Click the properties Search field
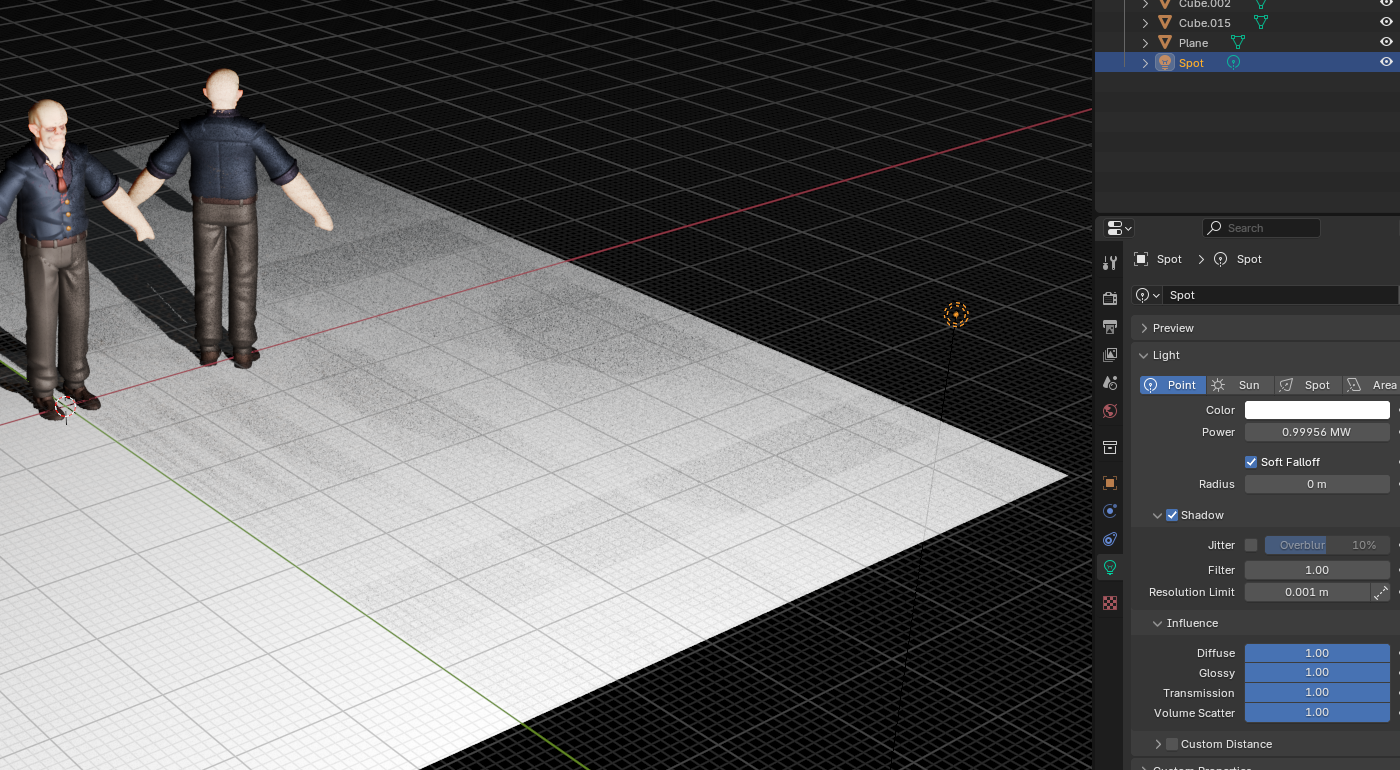This screenshot has height=770, width=1400. (x=1261, y=228)
